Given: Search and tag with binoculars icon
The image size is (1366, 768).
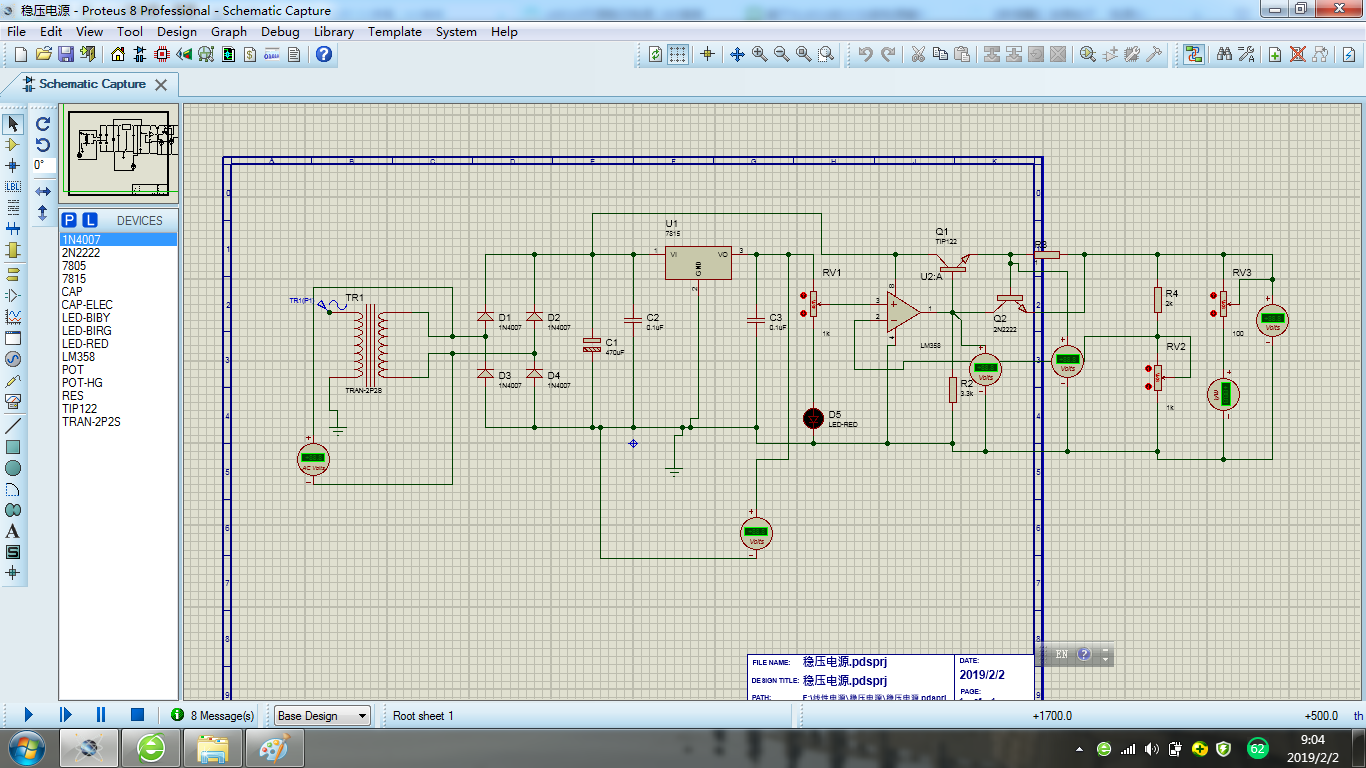Looking at the screenshot, I should point(1224,54).
